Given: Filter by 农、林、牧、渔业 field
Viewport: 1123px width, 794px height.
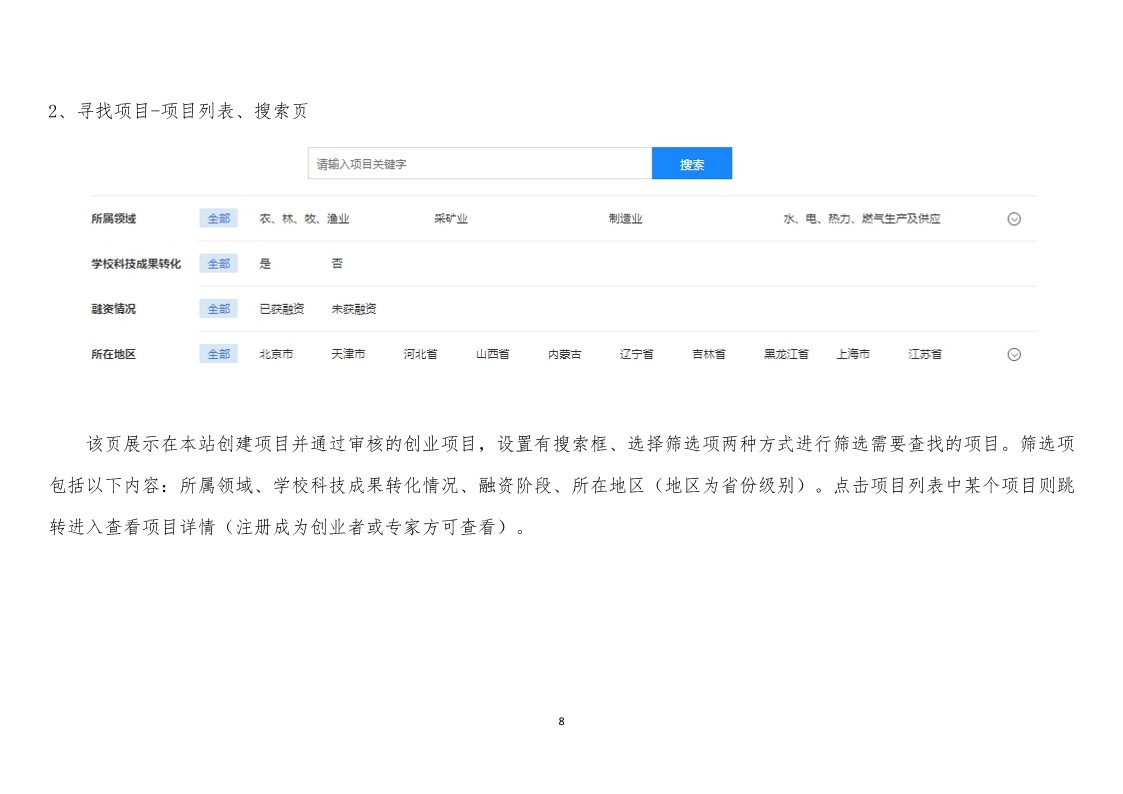Looking at the screenshot, I should pyautogui.click(x=304, y=218).
